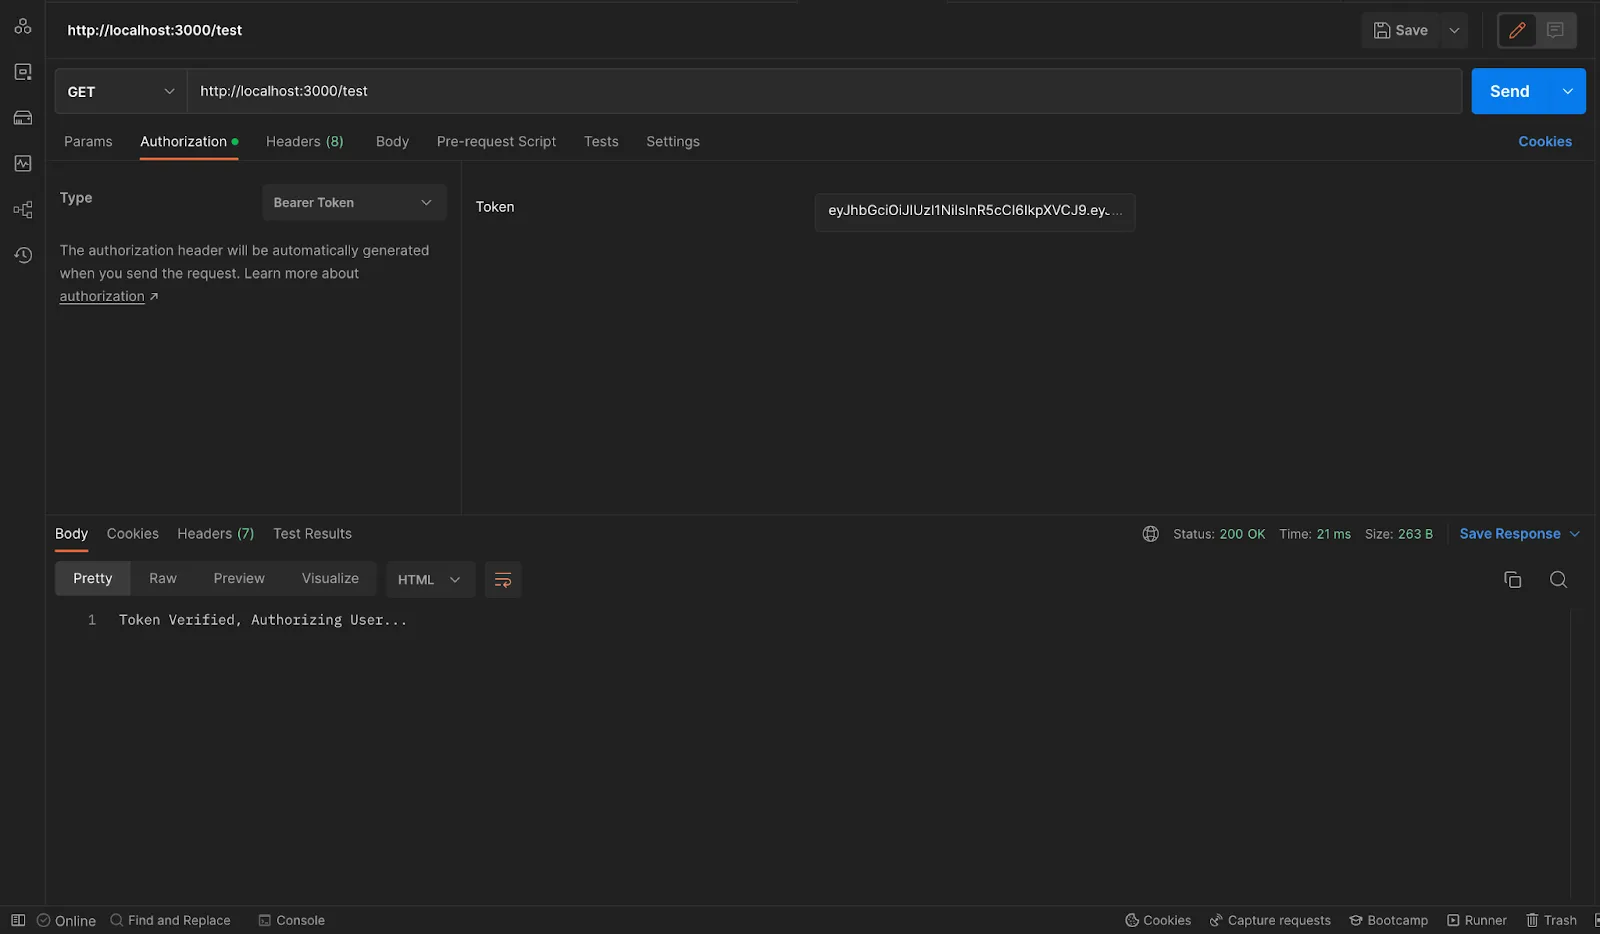Switch to request Body tab
The width and height of the screenshot is (1600, 934).
tap(392, 142)
